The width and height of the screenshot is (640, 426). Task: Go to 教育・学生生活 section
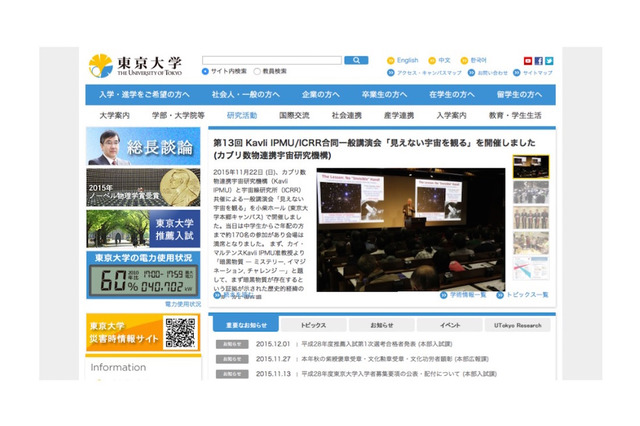(x=515, y=115)
